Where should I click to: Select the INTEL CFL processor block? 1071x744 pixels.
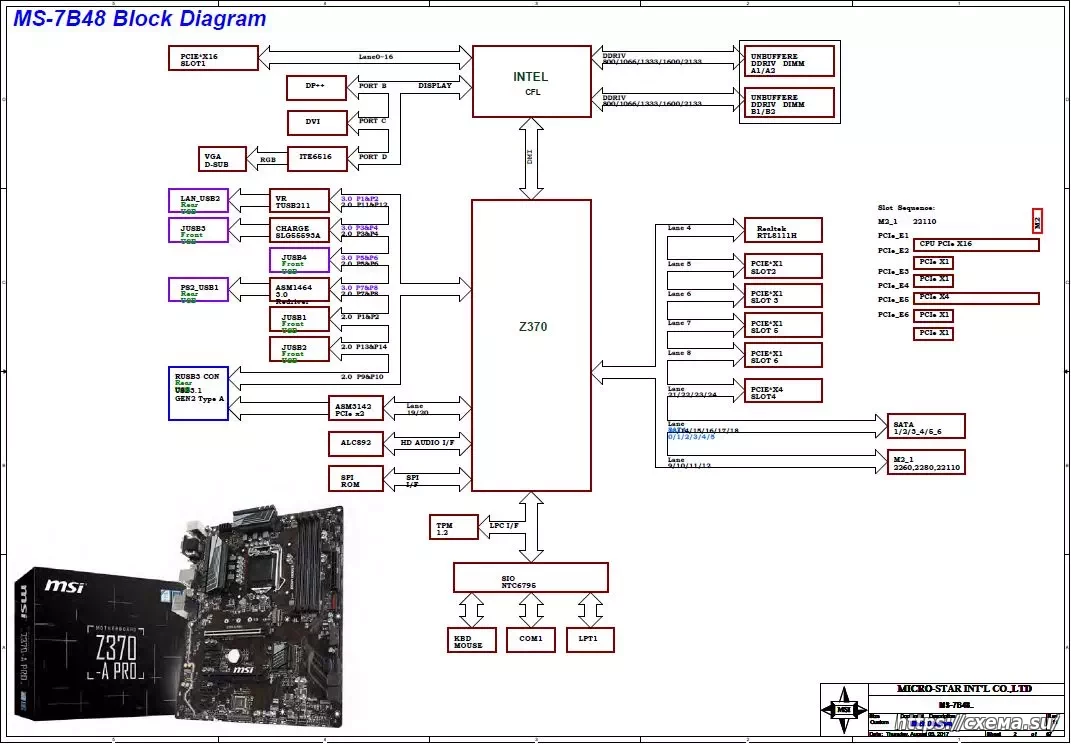(531, 81)
